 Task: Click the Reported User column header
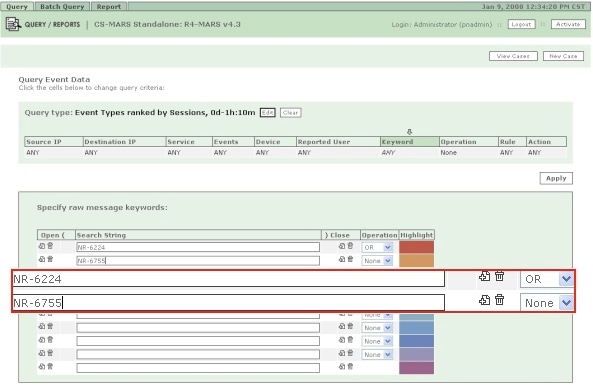[x=338, y=142]
